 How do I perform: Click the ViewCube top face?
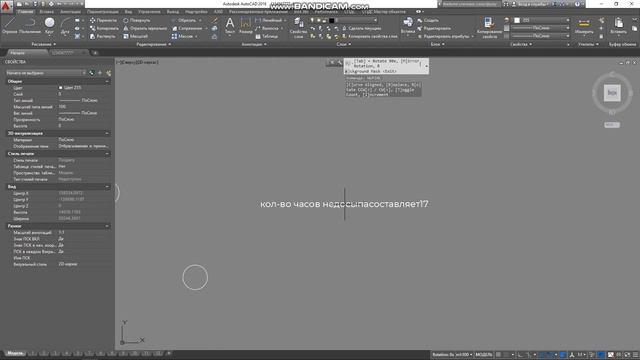[612, 93]
